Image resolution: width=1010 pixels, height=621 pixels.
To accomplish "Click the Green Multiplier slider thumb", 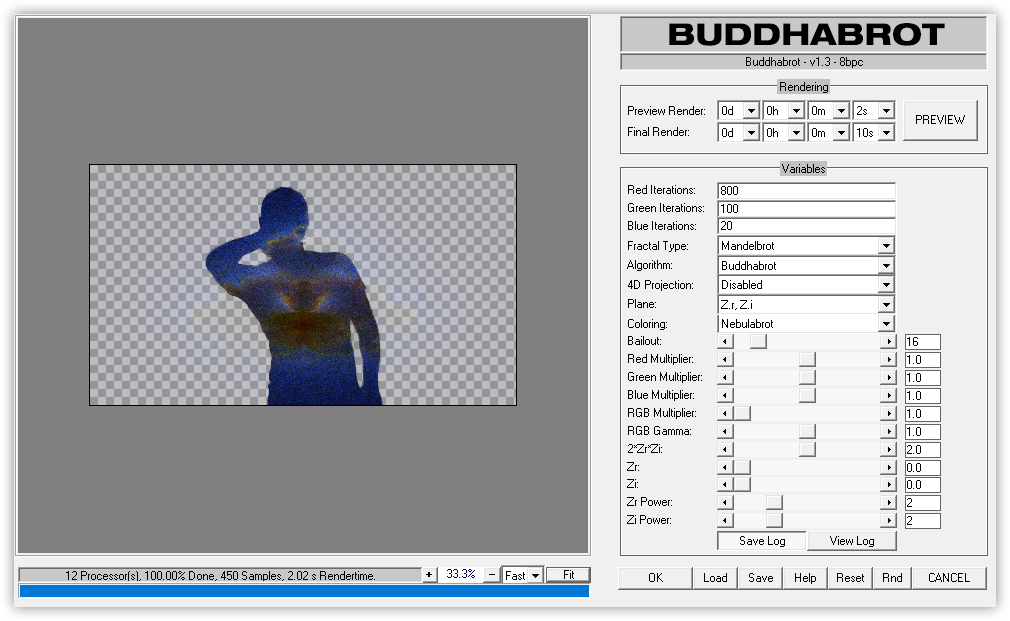I will pos(807,377).
